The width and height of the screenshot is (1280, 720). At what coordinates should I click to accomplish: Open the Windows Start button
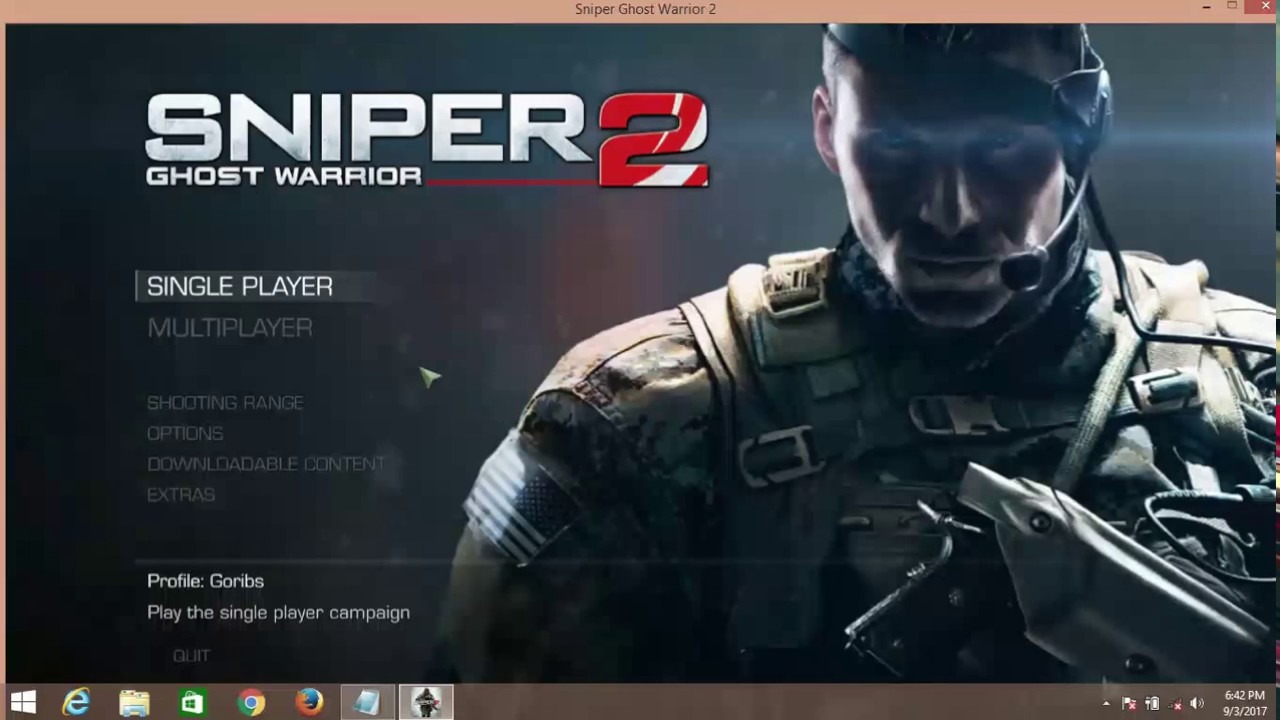[x=23, y=703]
